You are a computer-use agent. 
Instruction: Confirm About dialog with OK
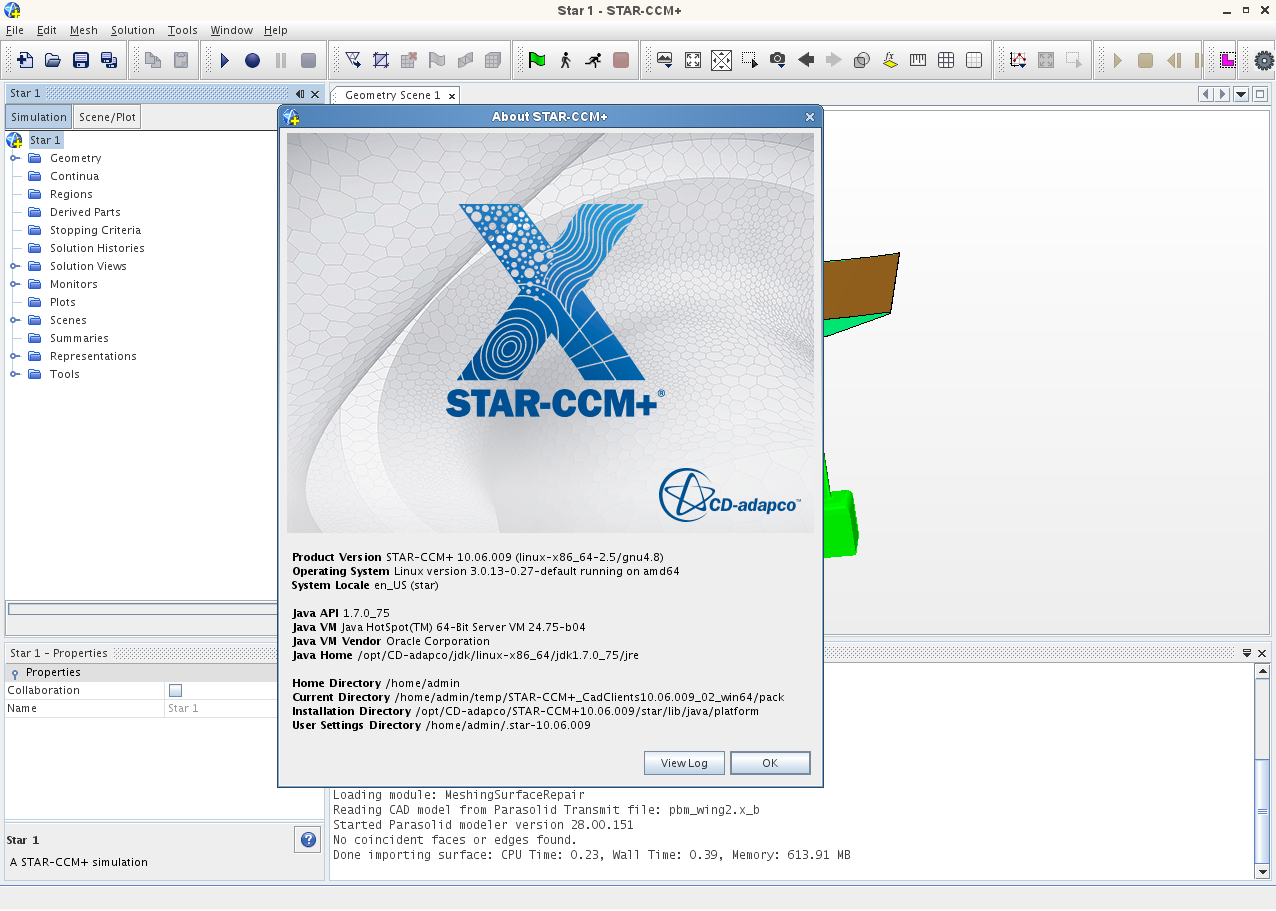tap(770, 763)
